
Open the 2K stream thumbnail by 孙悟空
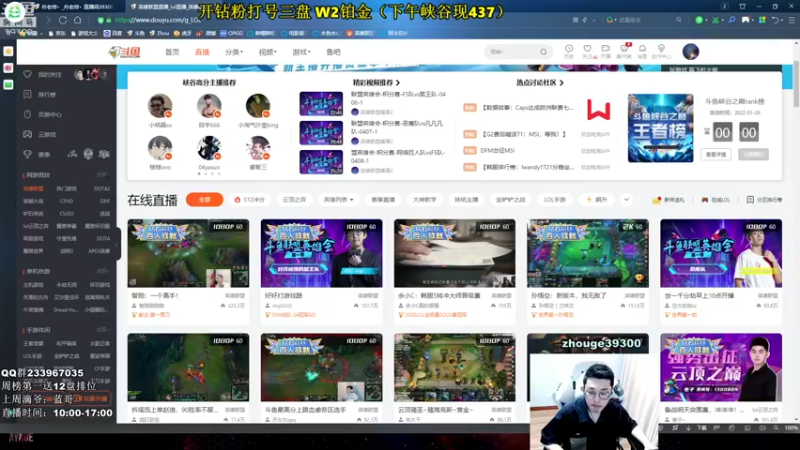click(588, 254)
